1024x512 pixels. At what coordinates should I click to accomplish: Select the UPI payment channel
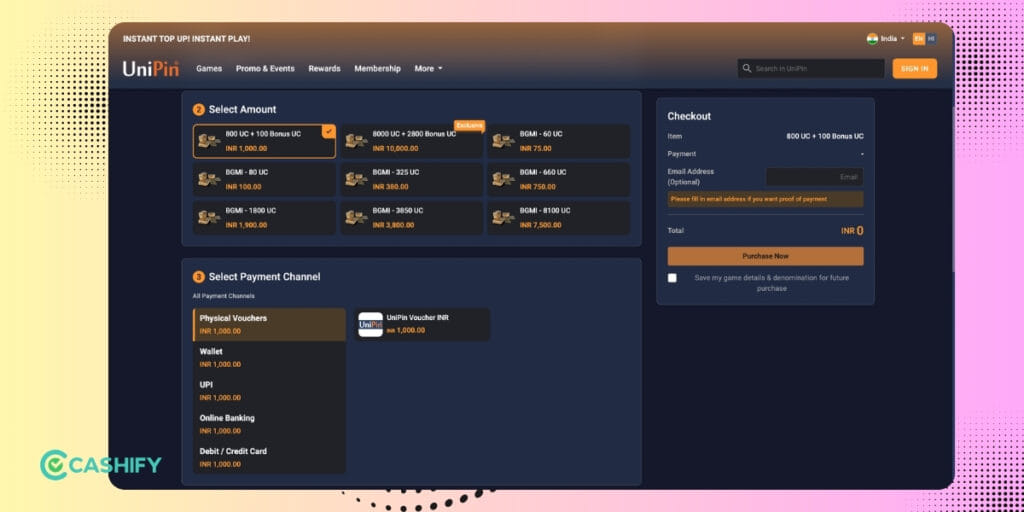(269, 391)
